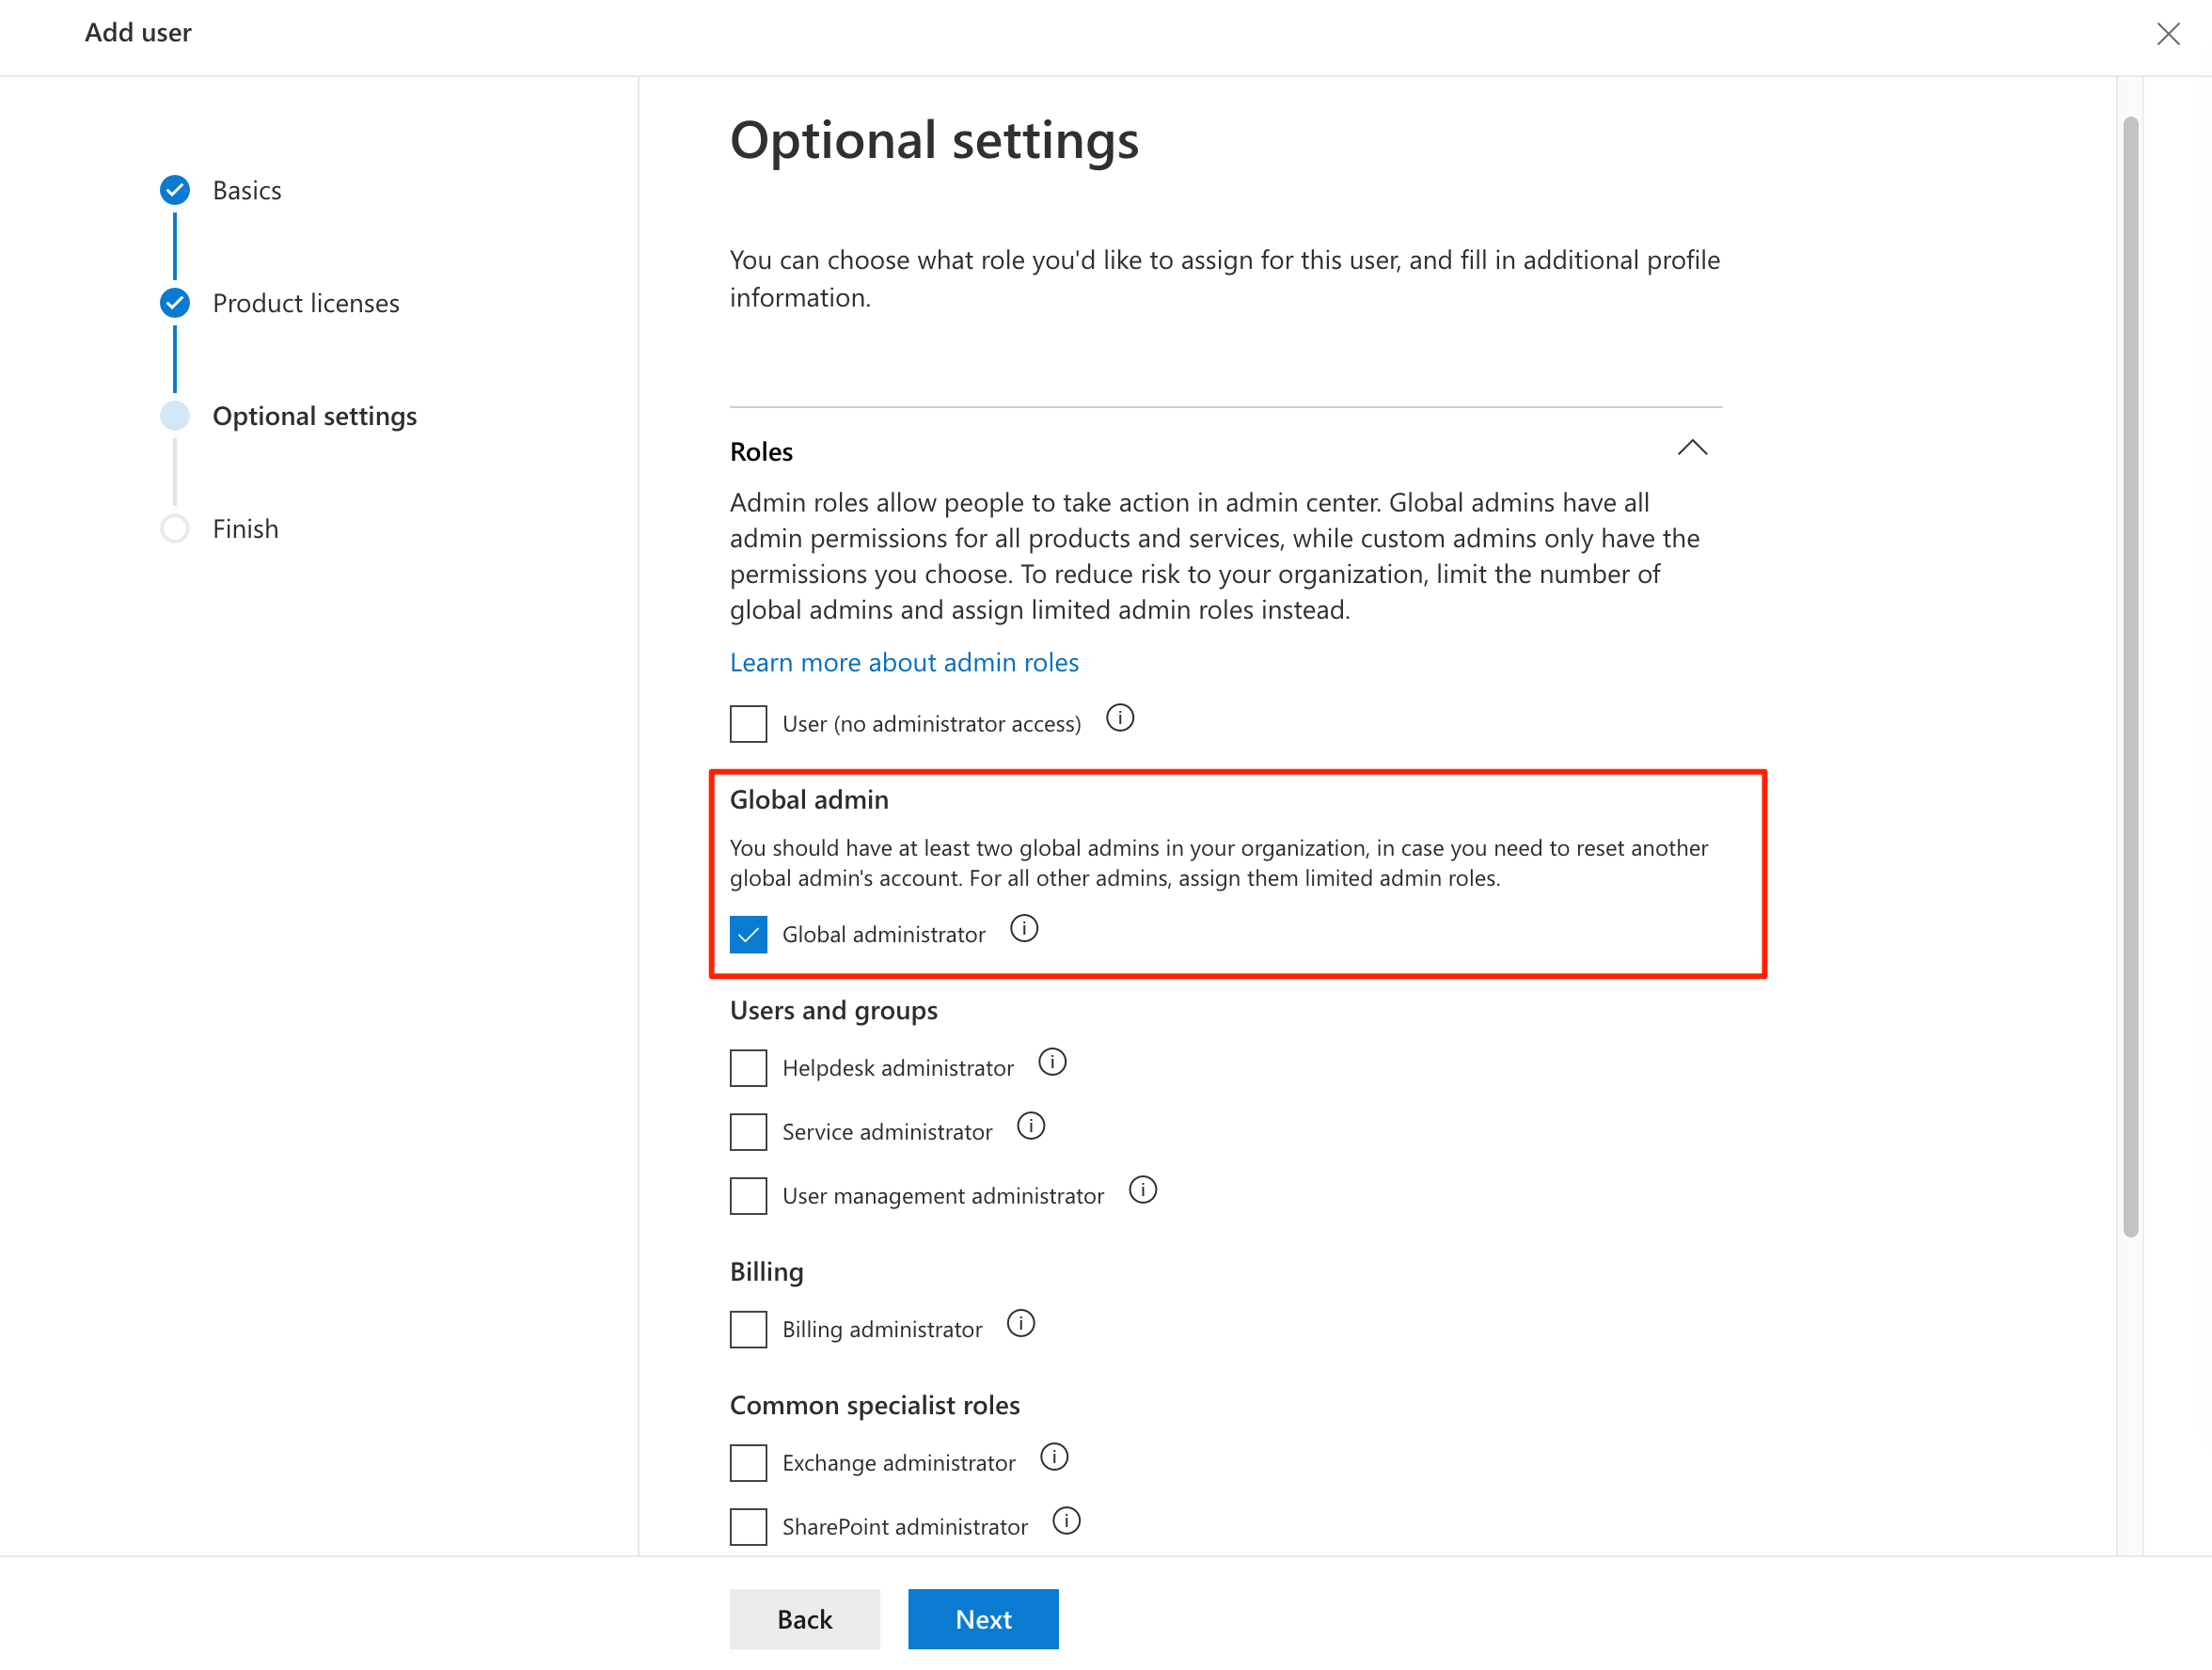The width and height of the screenshot is (2212, 1670).
Task: Open the Exchange administrator info icon
Action: (x=1054, y=1457)
